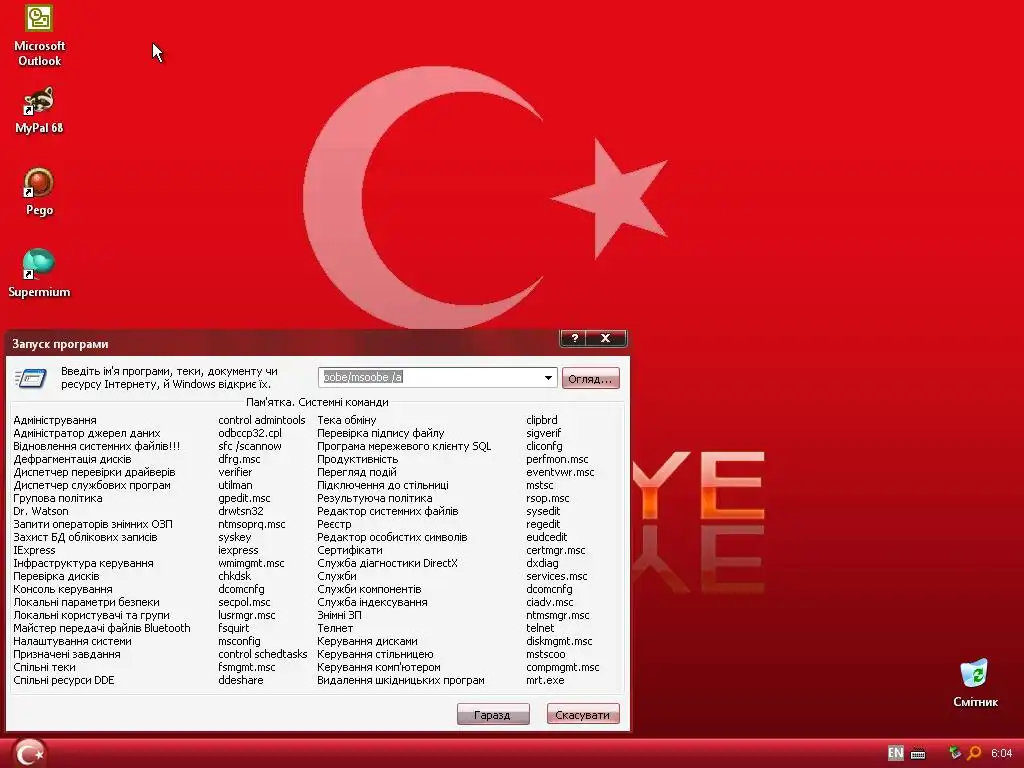Click into the command input field

click(x=431, y=377)
